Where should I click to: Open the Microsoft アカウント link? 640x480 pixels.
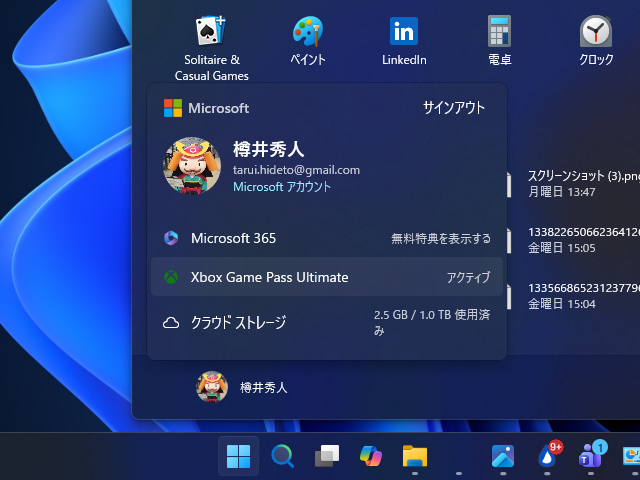tap(282, 187)
